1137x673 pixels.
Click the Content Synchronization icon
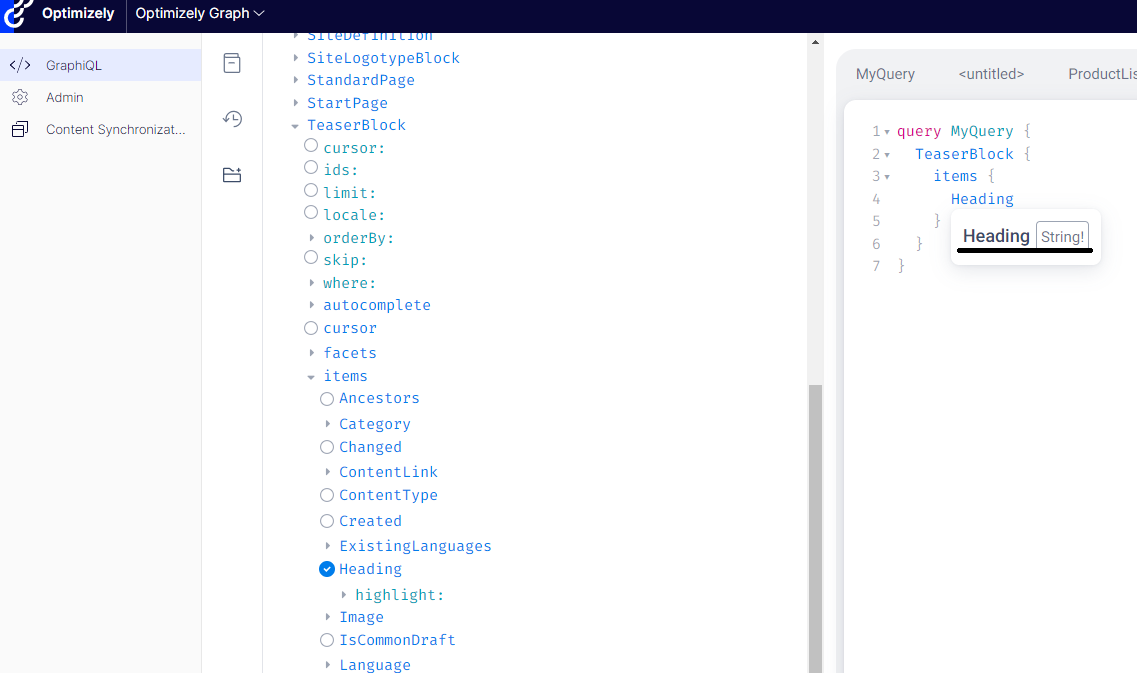(20, 129)
